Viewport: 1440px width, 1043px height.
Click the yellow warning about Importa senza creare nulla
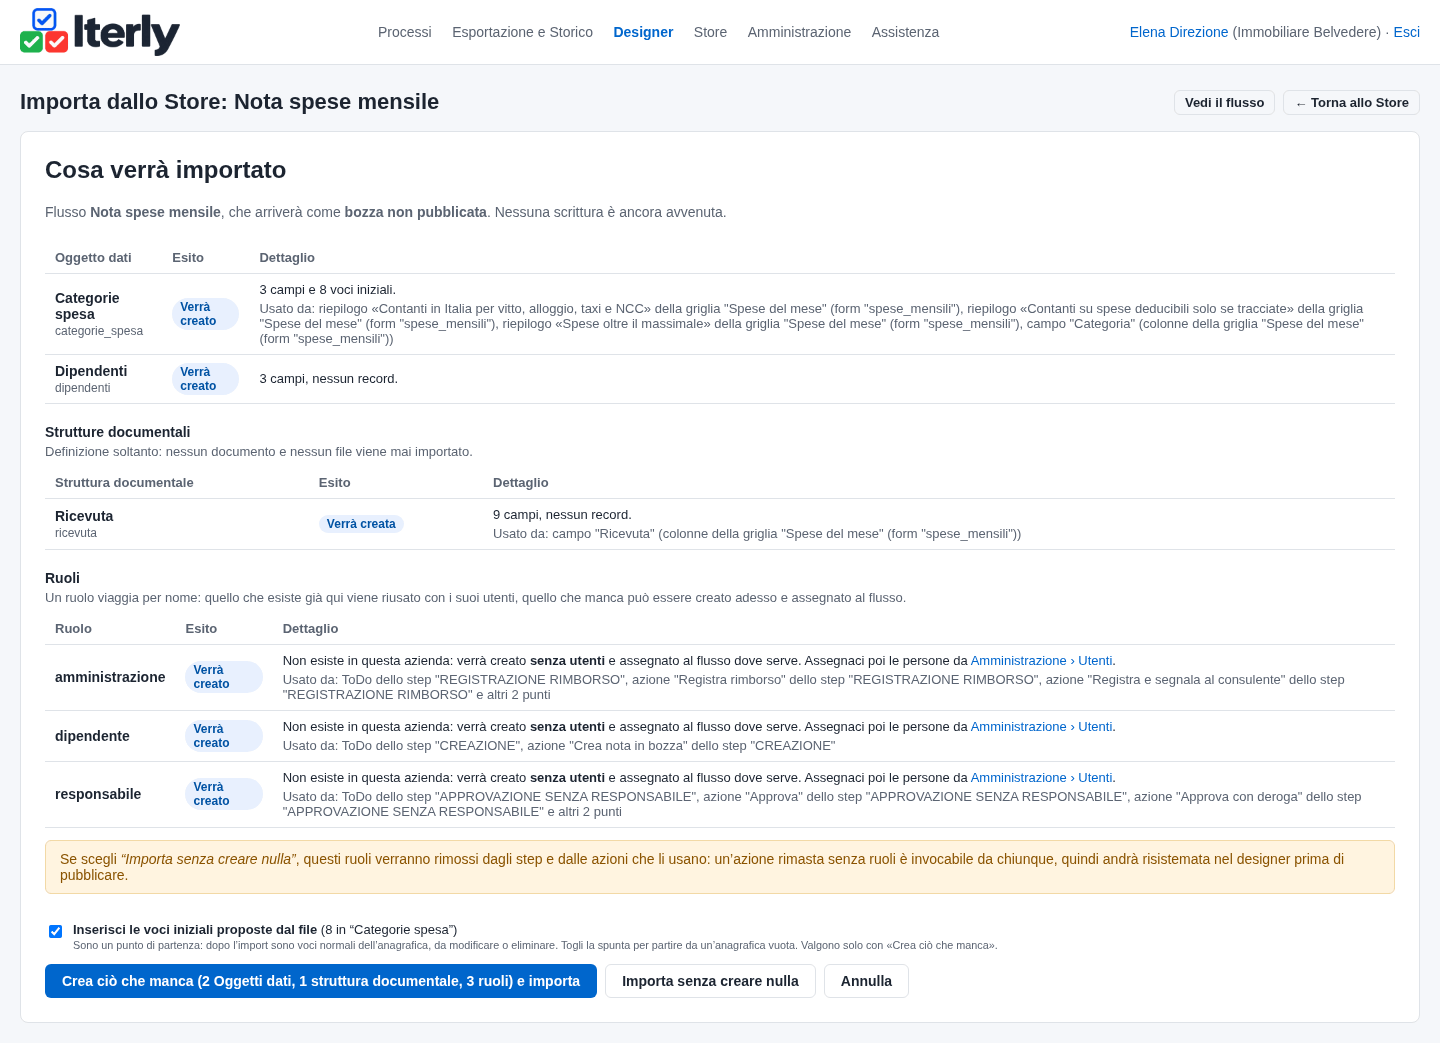pos(720,867)
